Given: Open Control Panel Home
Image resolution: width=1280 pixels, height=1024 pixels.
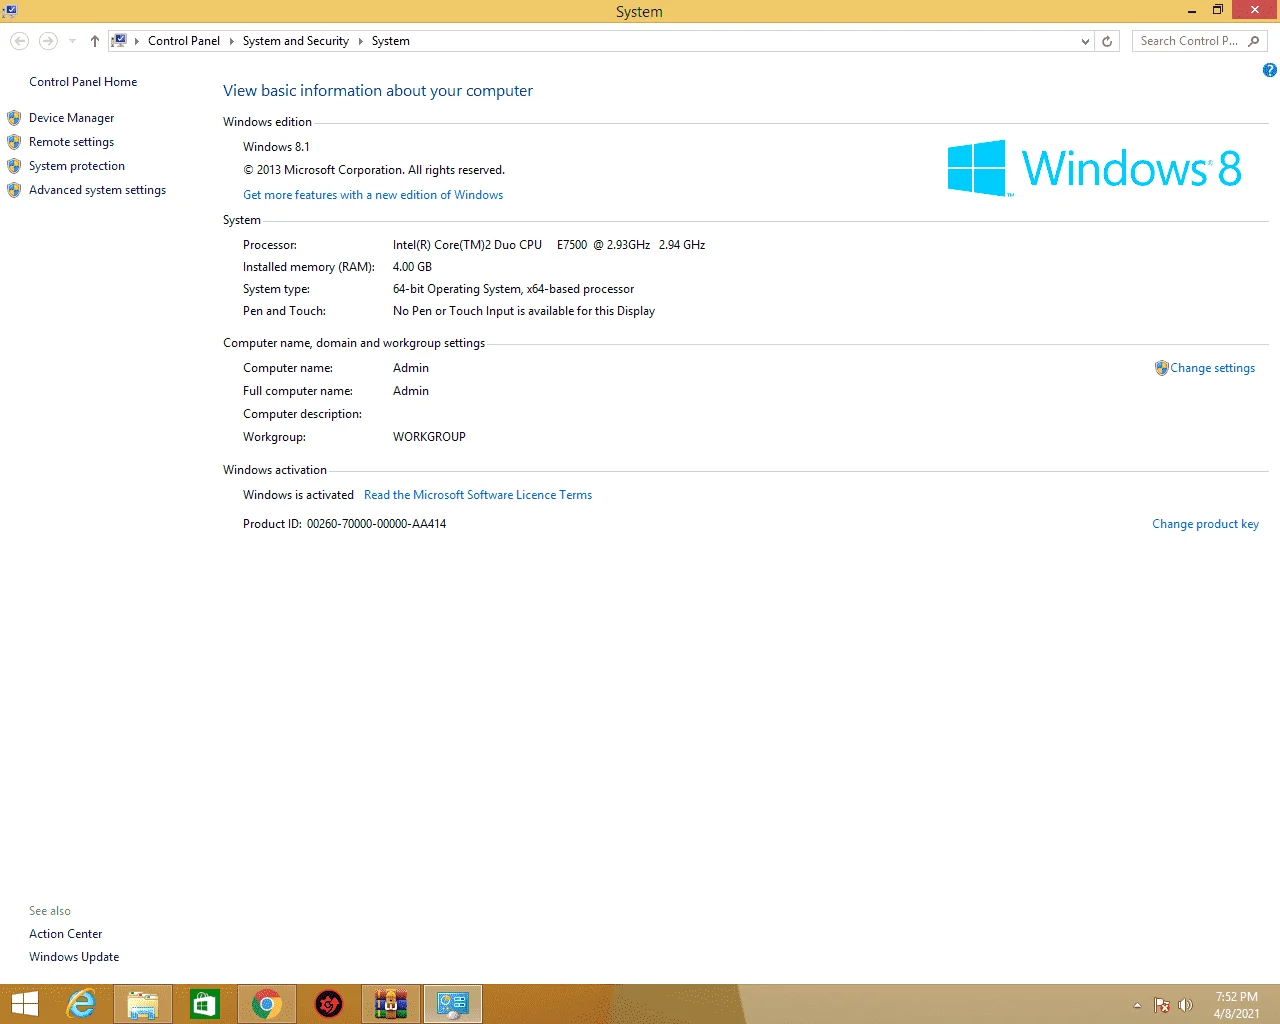Looking at the screenshot, I should coord(83,82).
